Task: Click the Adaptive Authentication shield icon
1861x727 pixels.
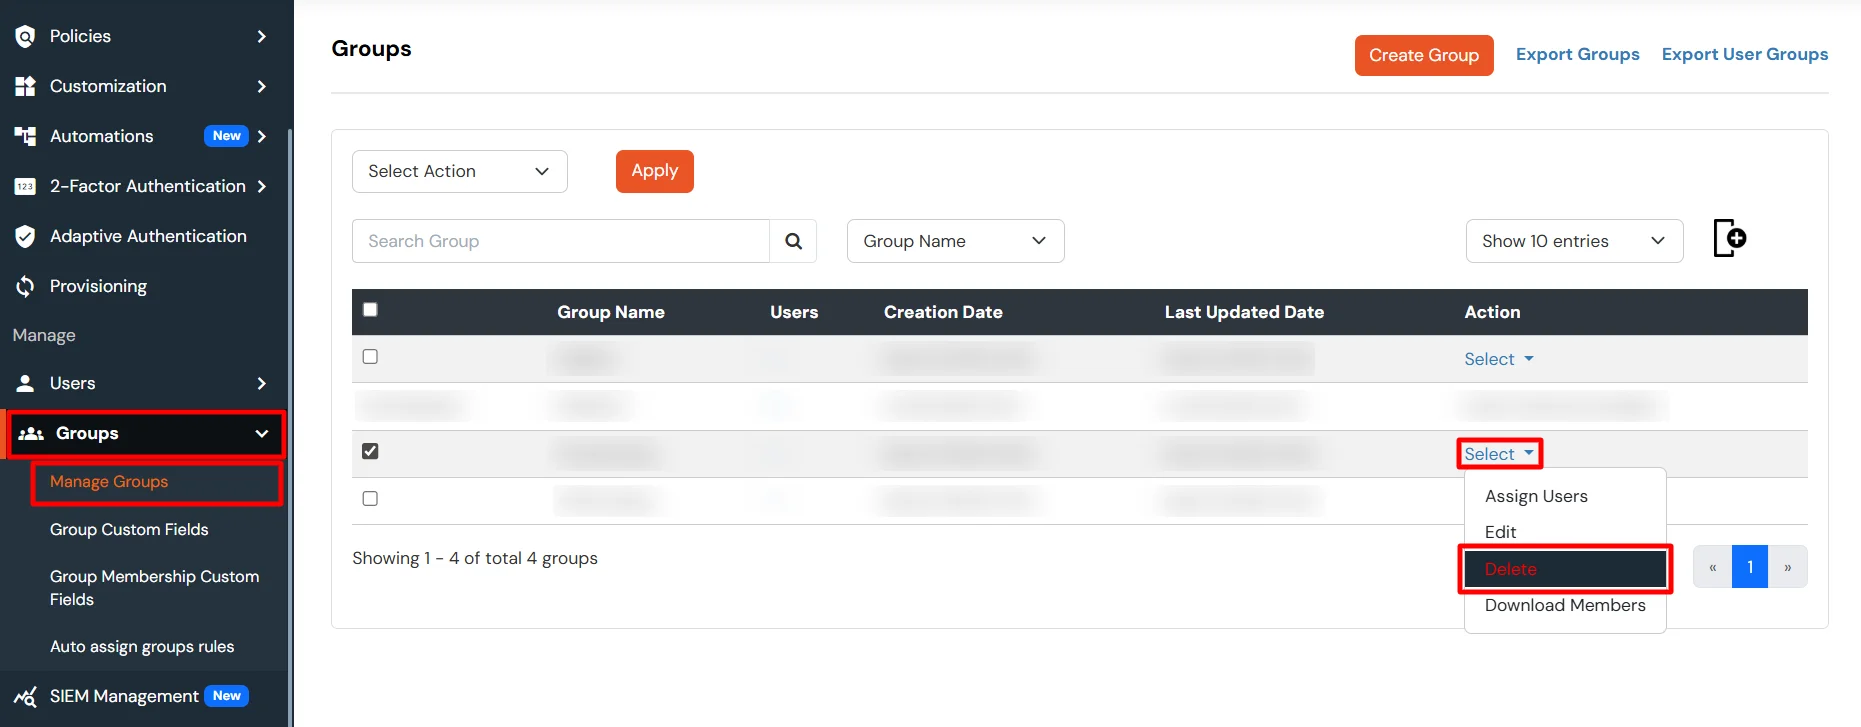Action: click(25, 236)
